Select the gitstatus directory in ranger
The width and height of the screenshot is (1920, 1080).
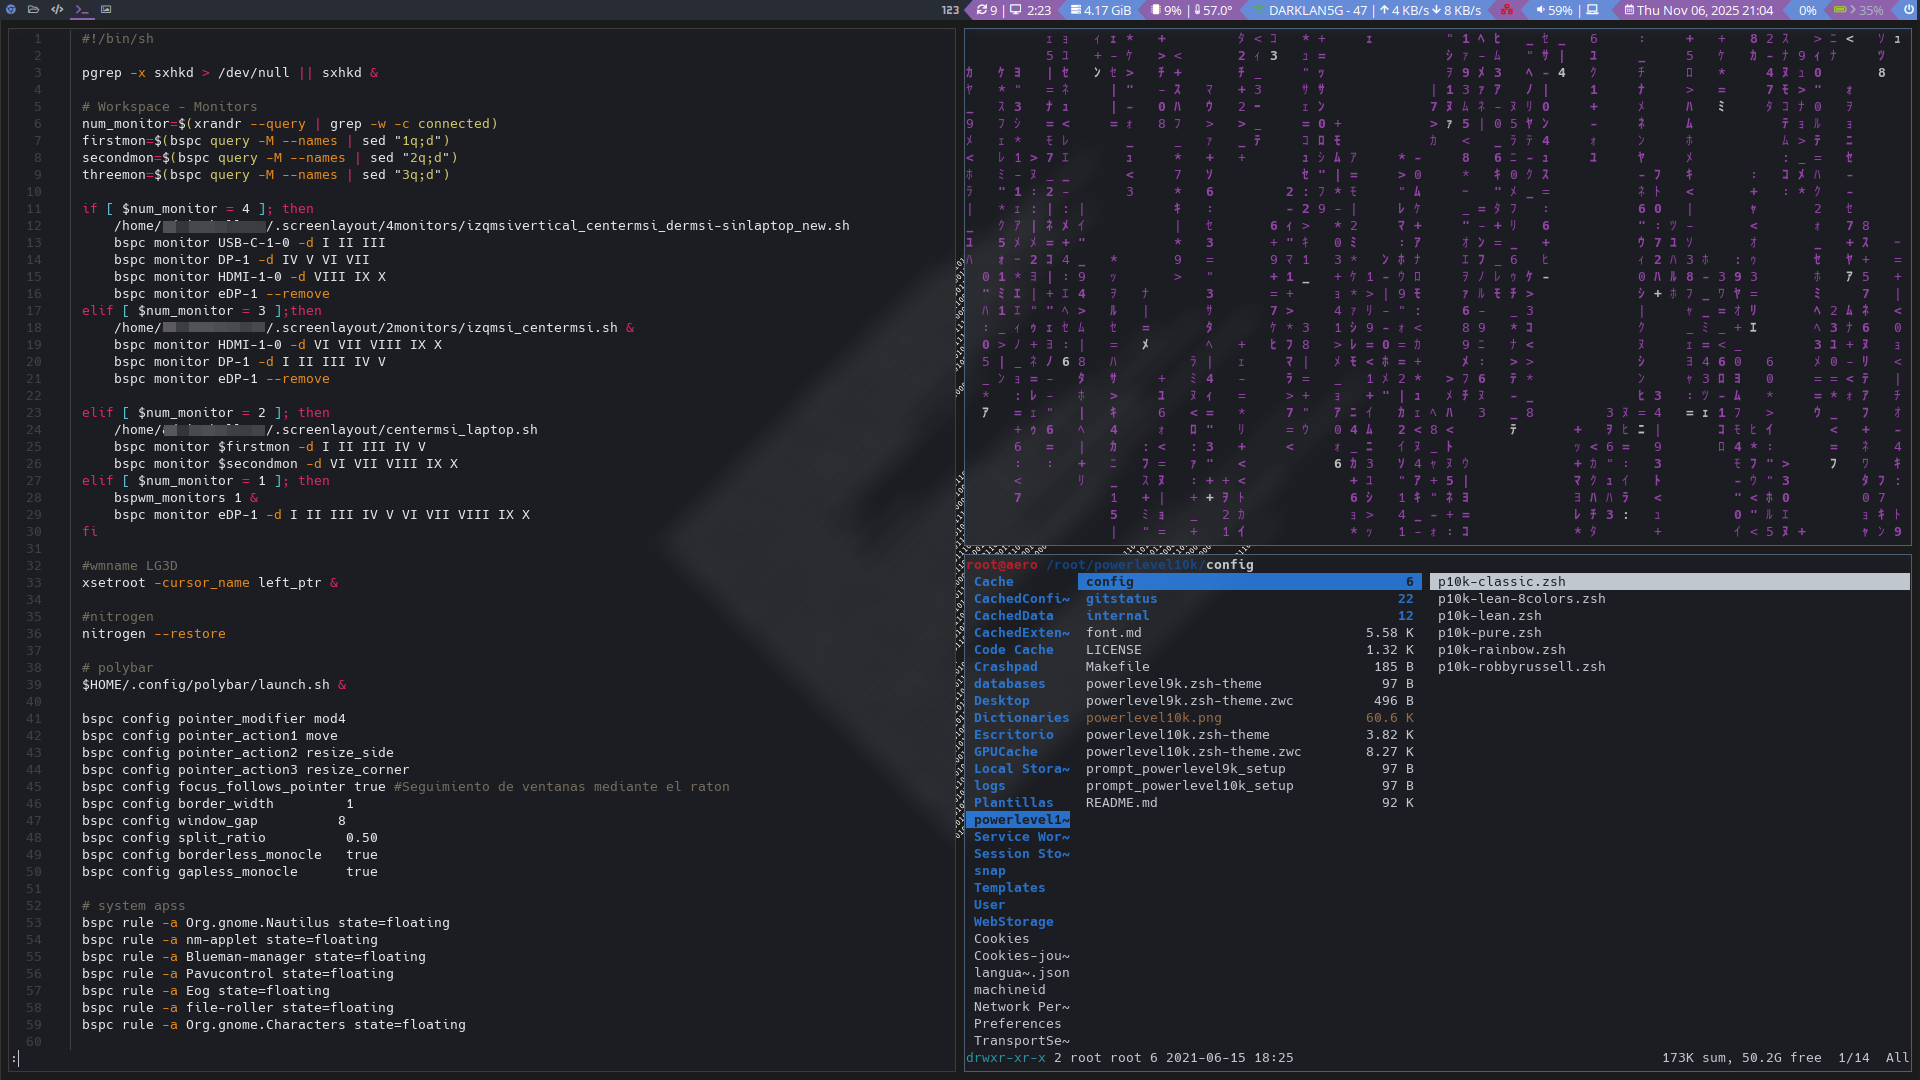click(x=1121, y=599)
